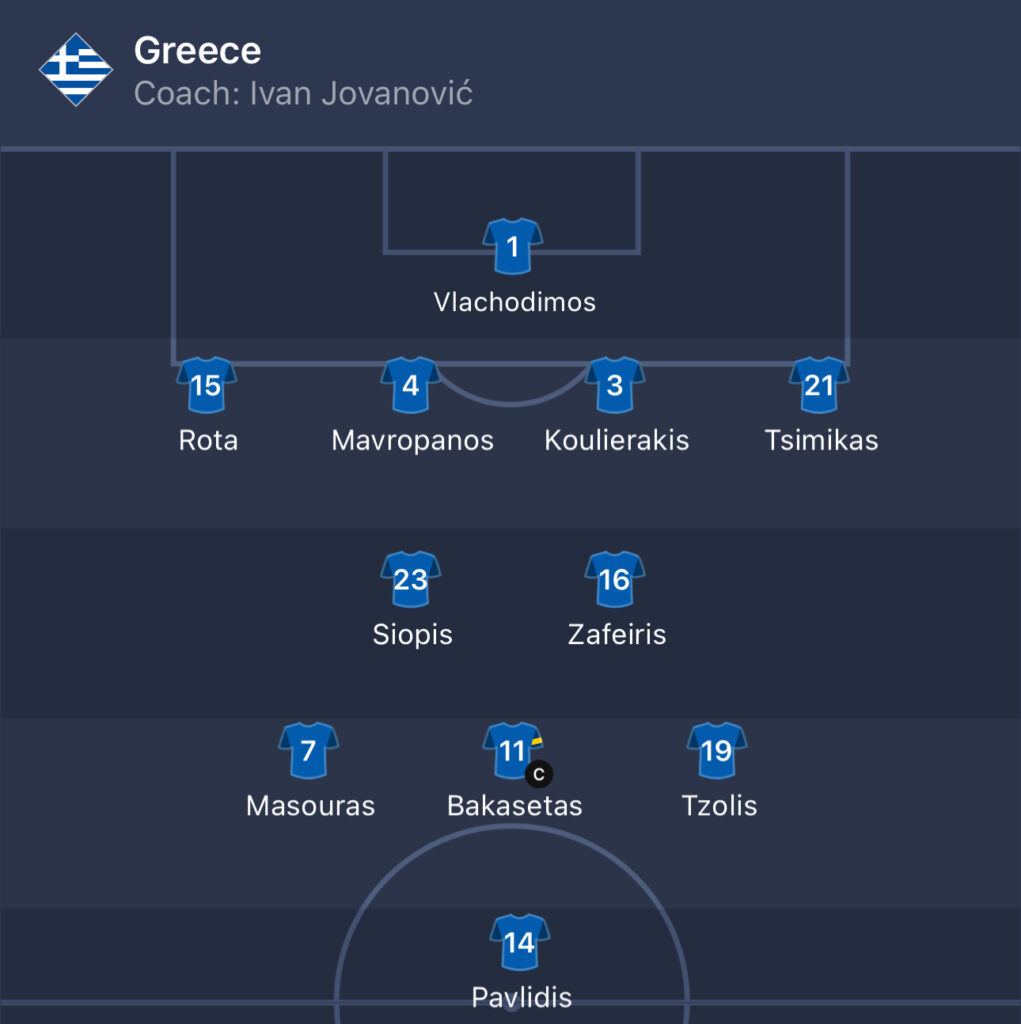
Task: Select the Tsimikas name text
Action: click(x=821, y=441)
